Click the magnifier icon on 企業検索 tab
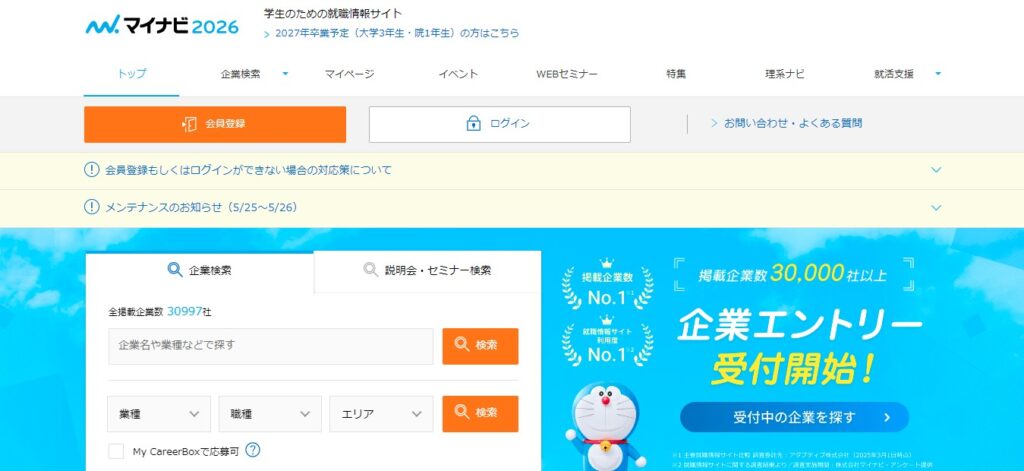This screenshot has width=1024, height=471. point(175,270)
